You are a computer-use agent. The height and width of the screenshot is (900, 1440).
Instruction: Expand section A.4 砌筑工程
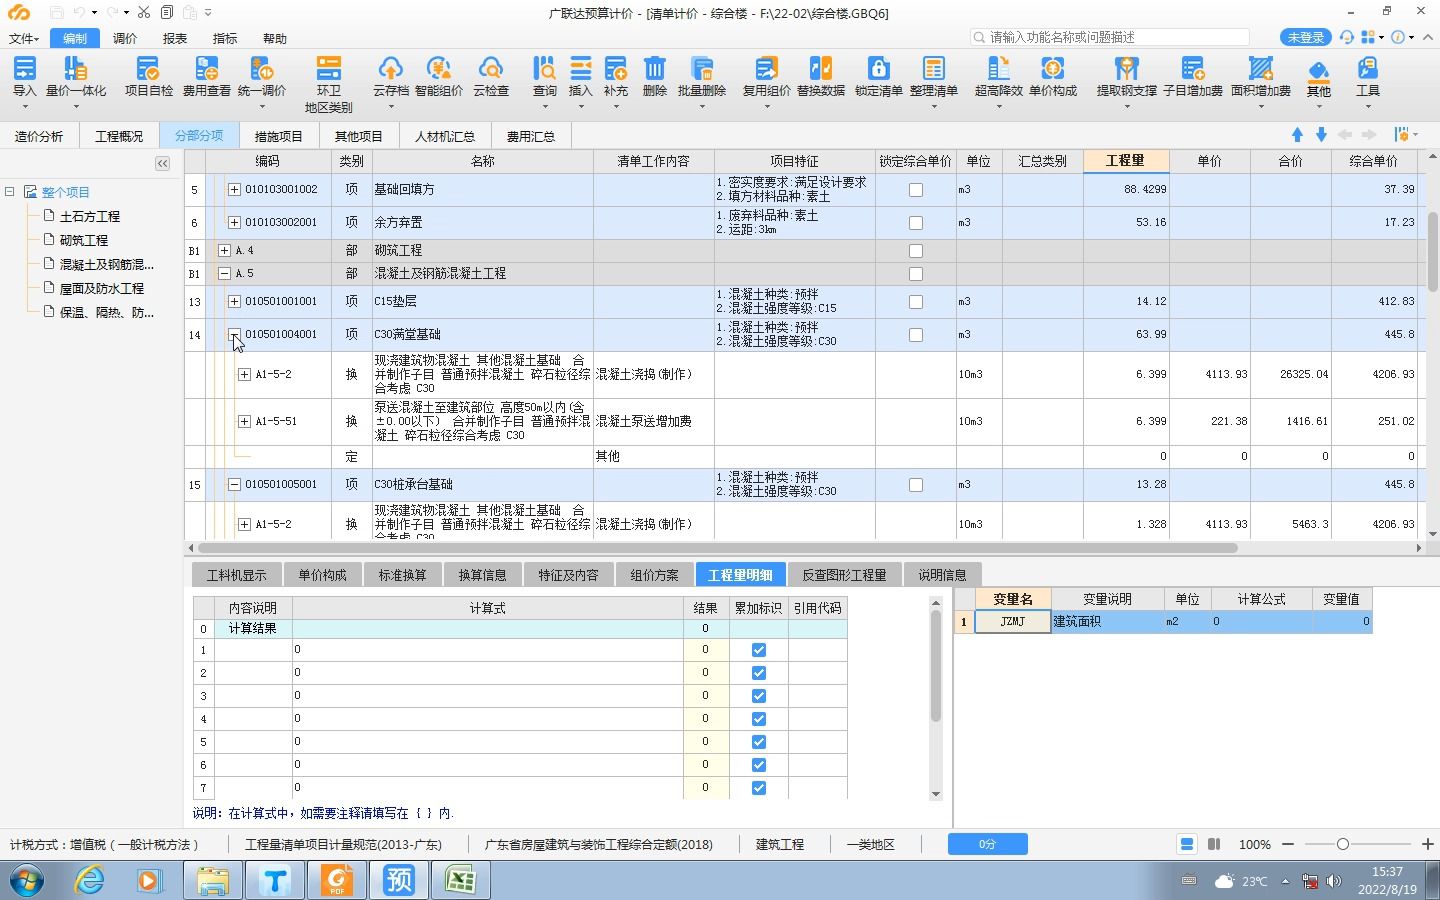[224, 250]
